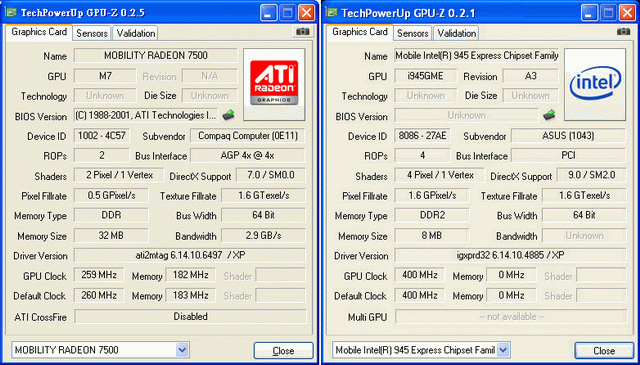
Task: Select Graphics Card tab in GPU-Z 0.2.1
Action: (x=360, y=32)
